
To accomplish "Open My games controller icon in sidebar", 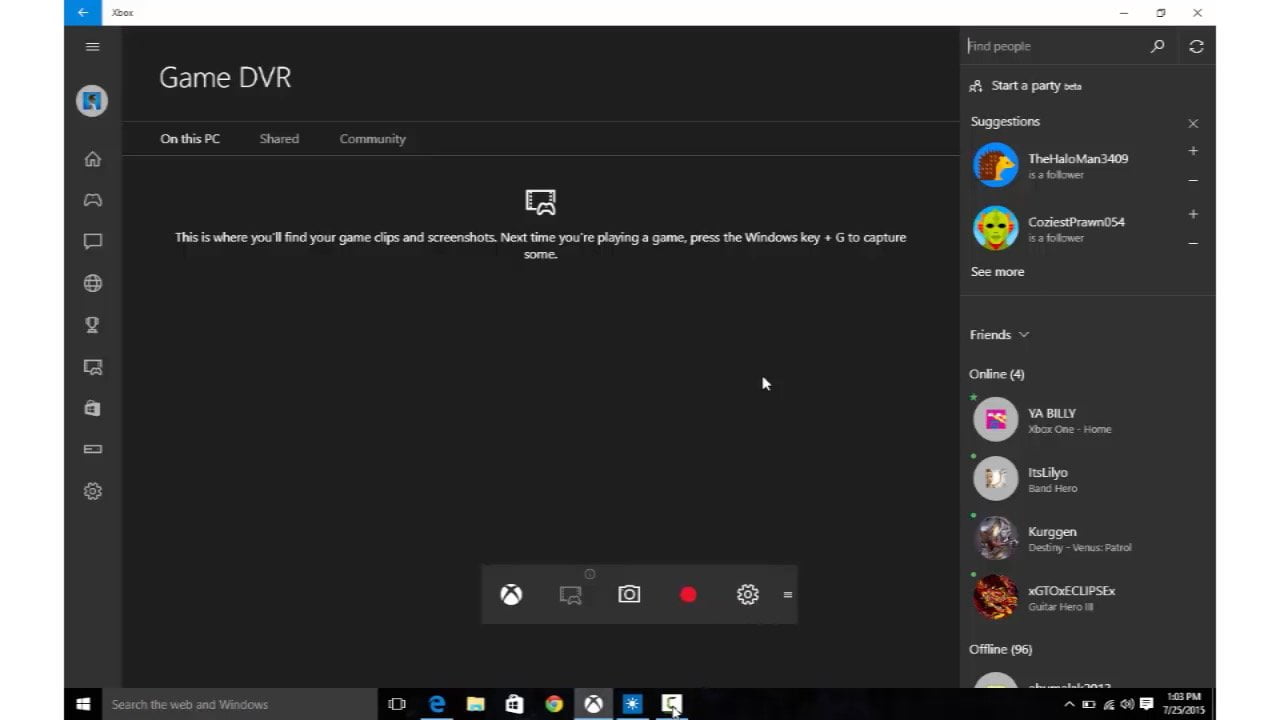I will coord(93,200).
